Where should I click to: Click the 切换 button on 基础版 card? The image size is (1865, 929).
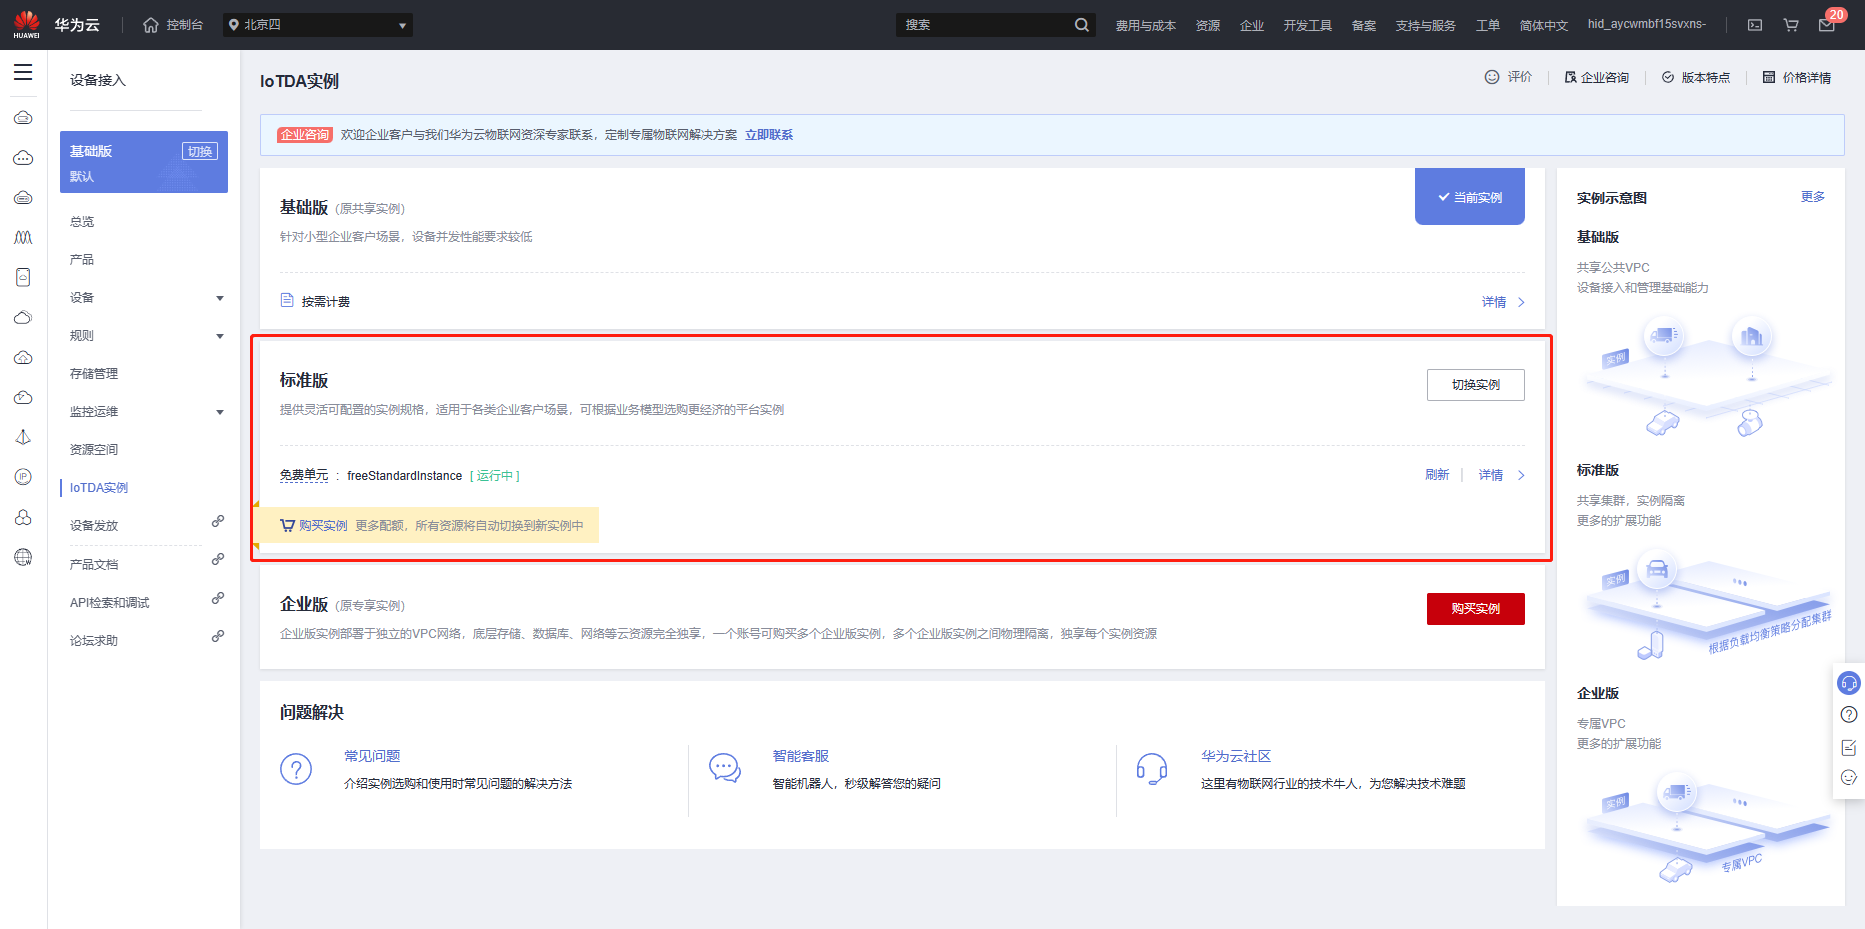(200, 151)
